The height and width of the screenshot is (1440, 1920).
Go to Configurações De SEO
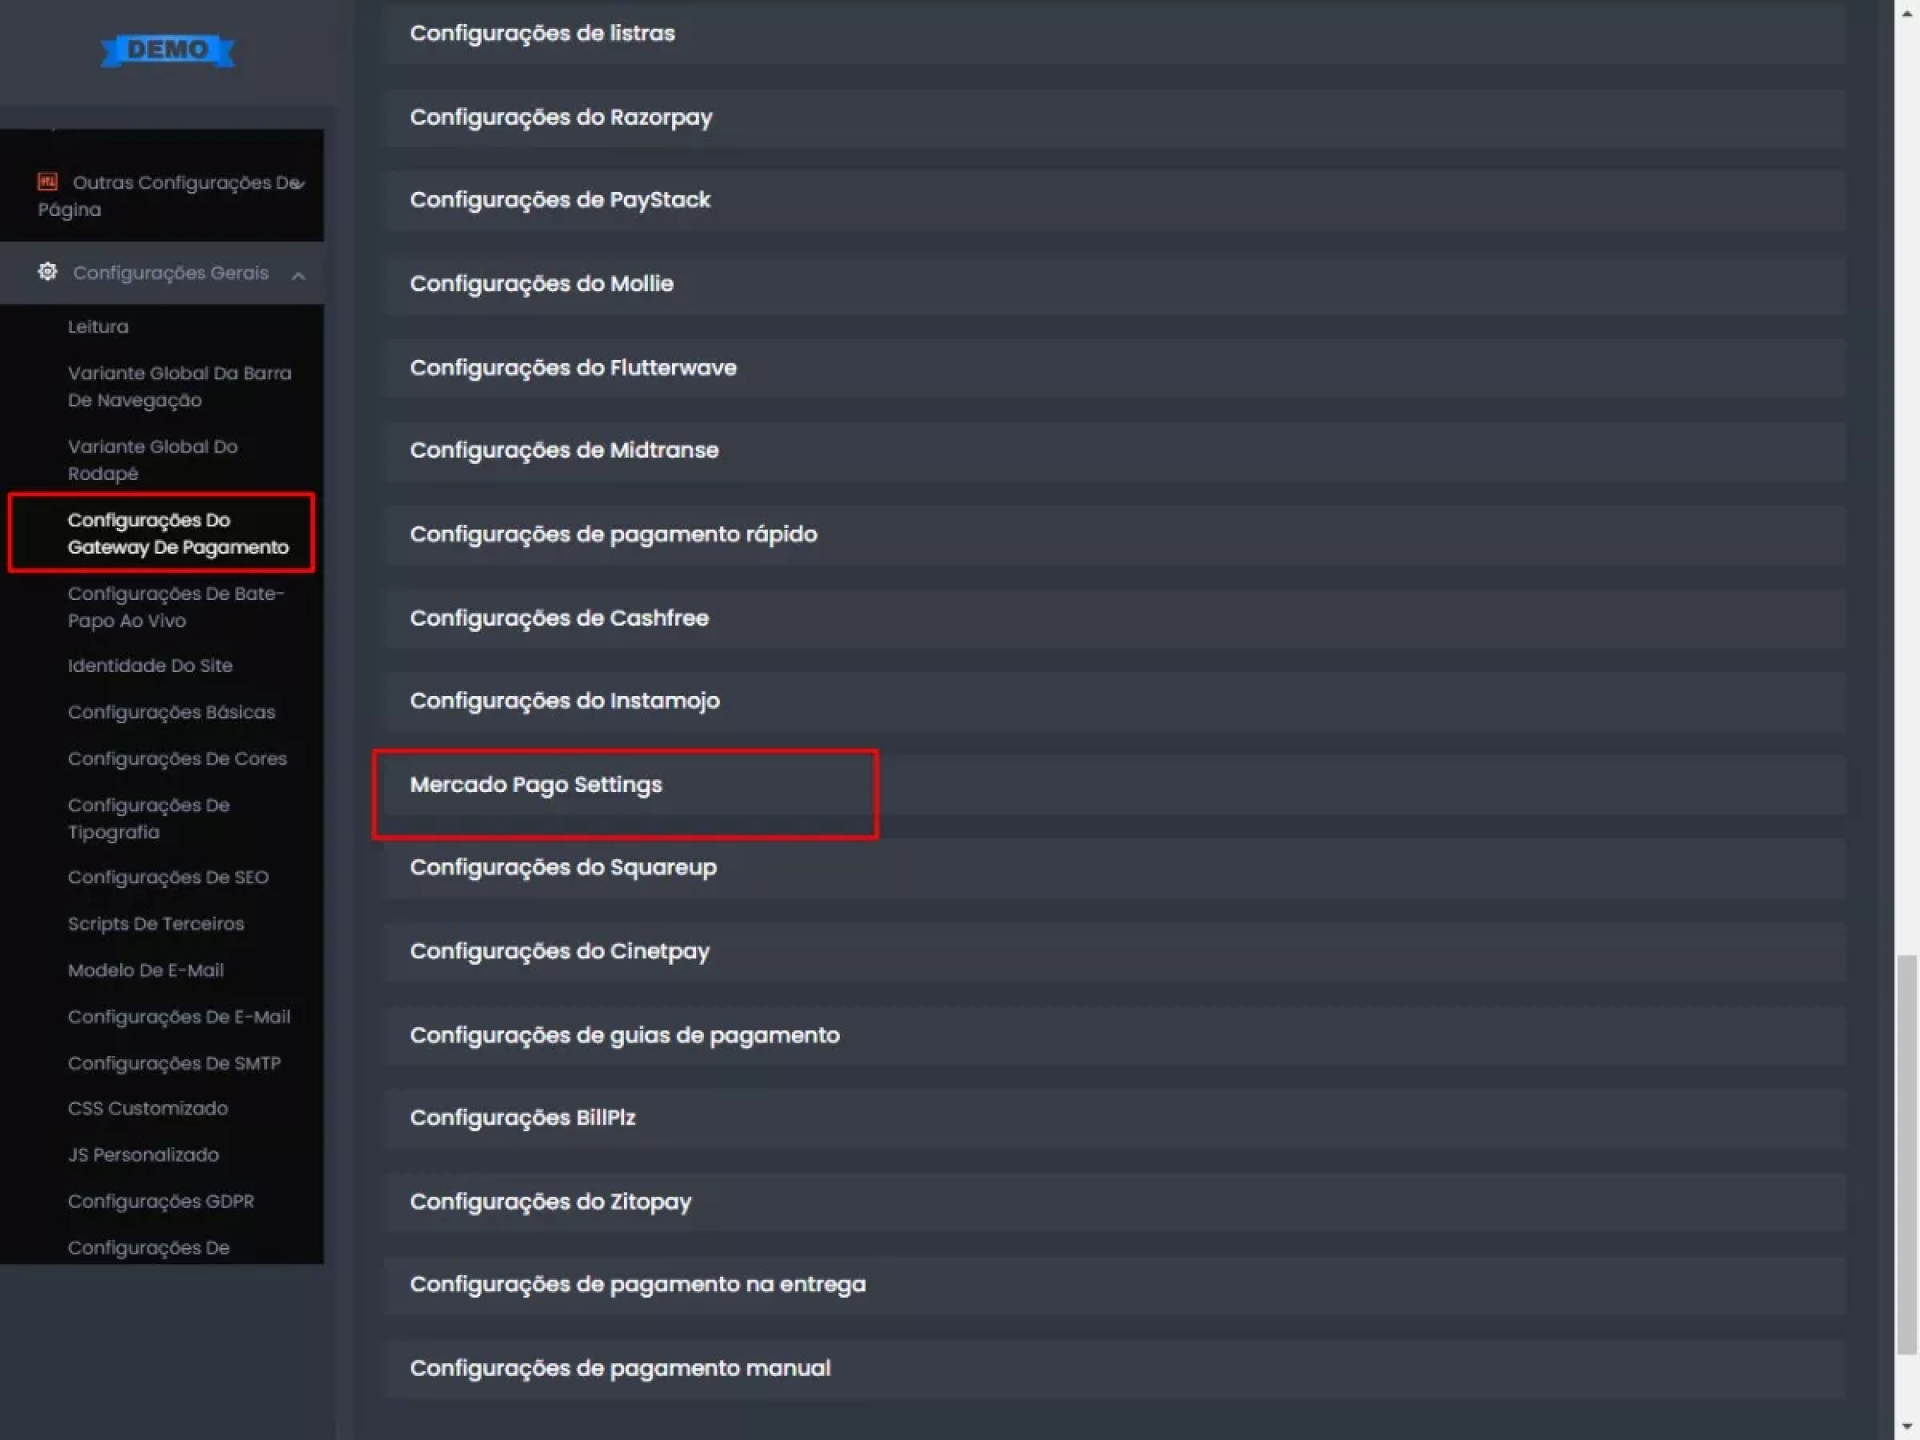coord(168,878)
